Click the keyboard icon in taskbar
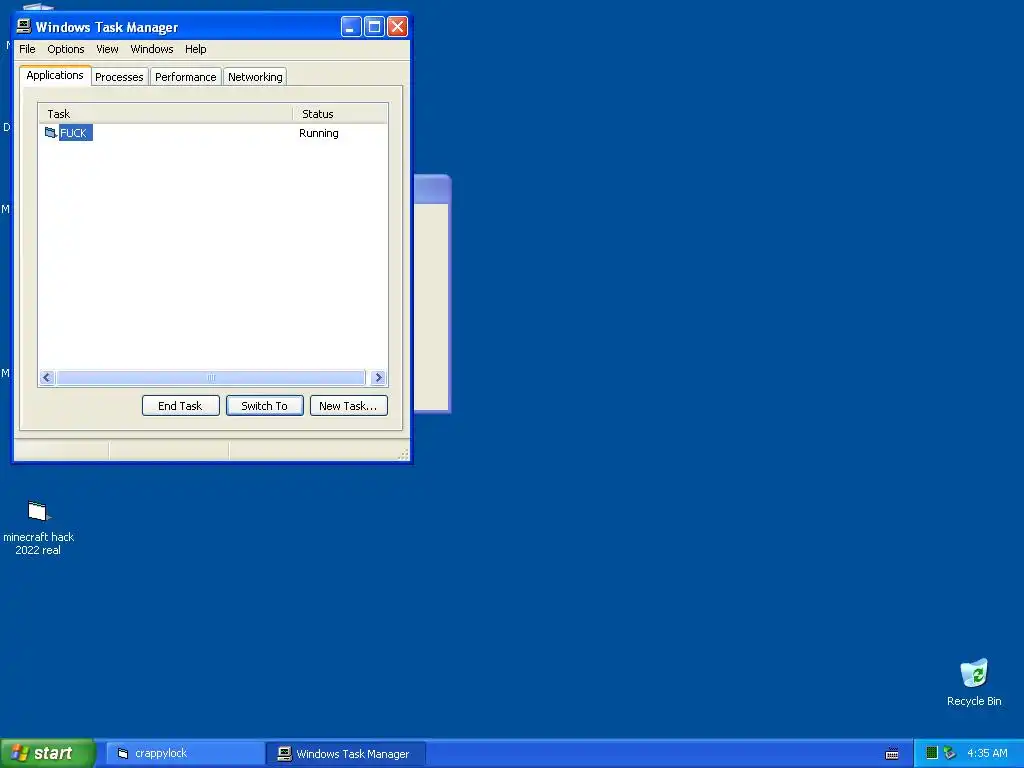The image size is (1024, 768). pyautogui.click(x=891, y=754)
